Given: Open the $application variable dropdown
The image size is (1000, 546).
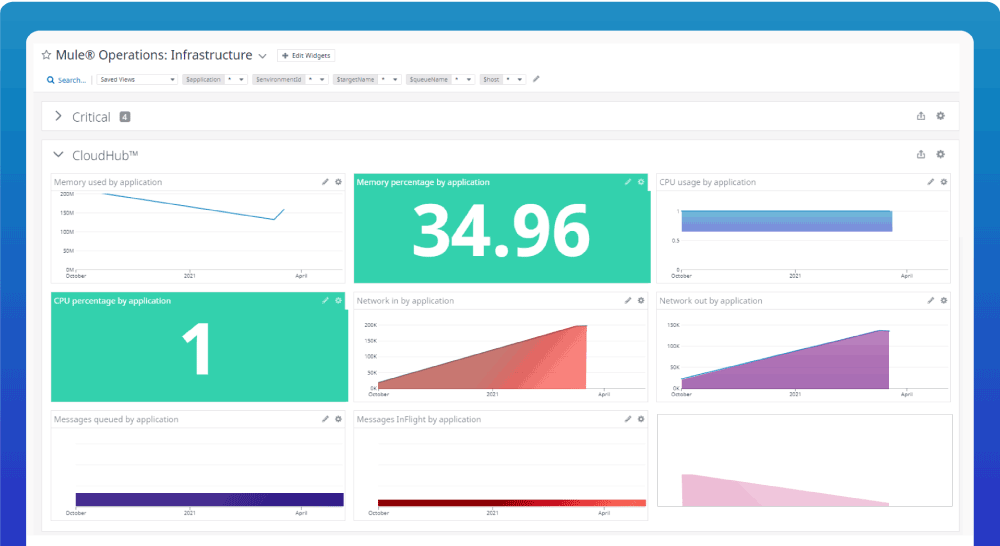Looking at the screenshot, I should 242,80.
